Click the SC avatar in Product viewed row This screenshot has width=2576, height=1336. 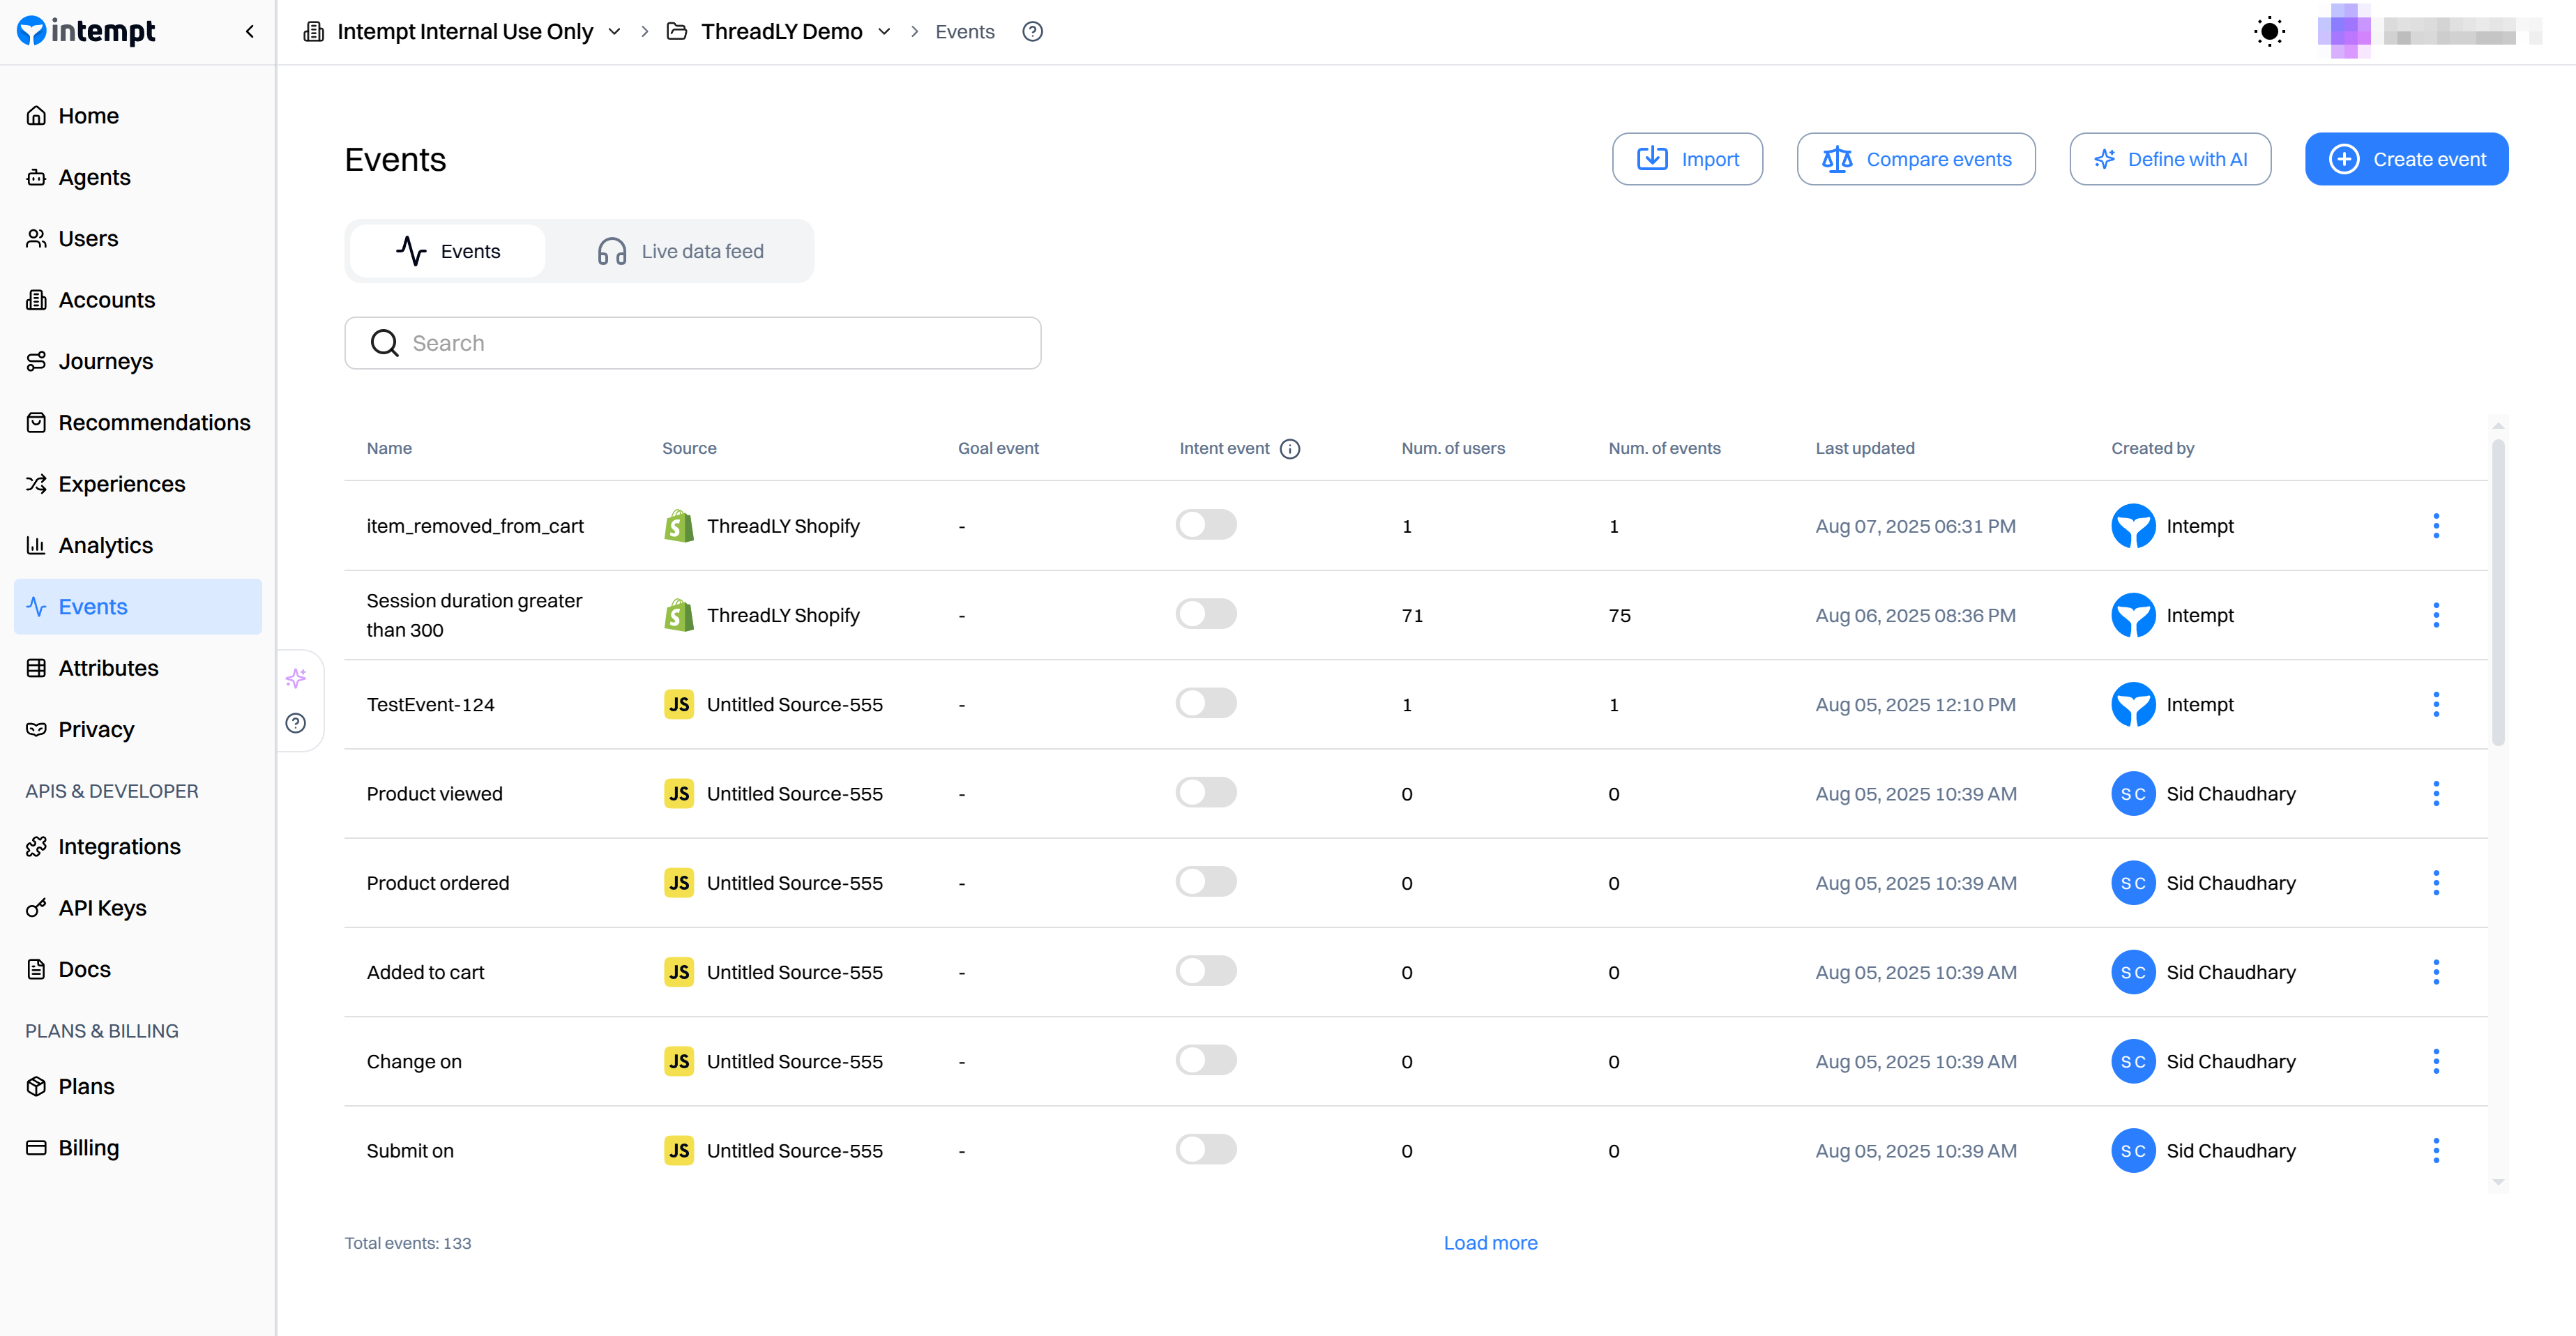pos(2133,794)
